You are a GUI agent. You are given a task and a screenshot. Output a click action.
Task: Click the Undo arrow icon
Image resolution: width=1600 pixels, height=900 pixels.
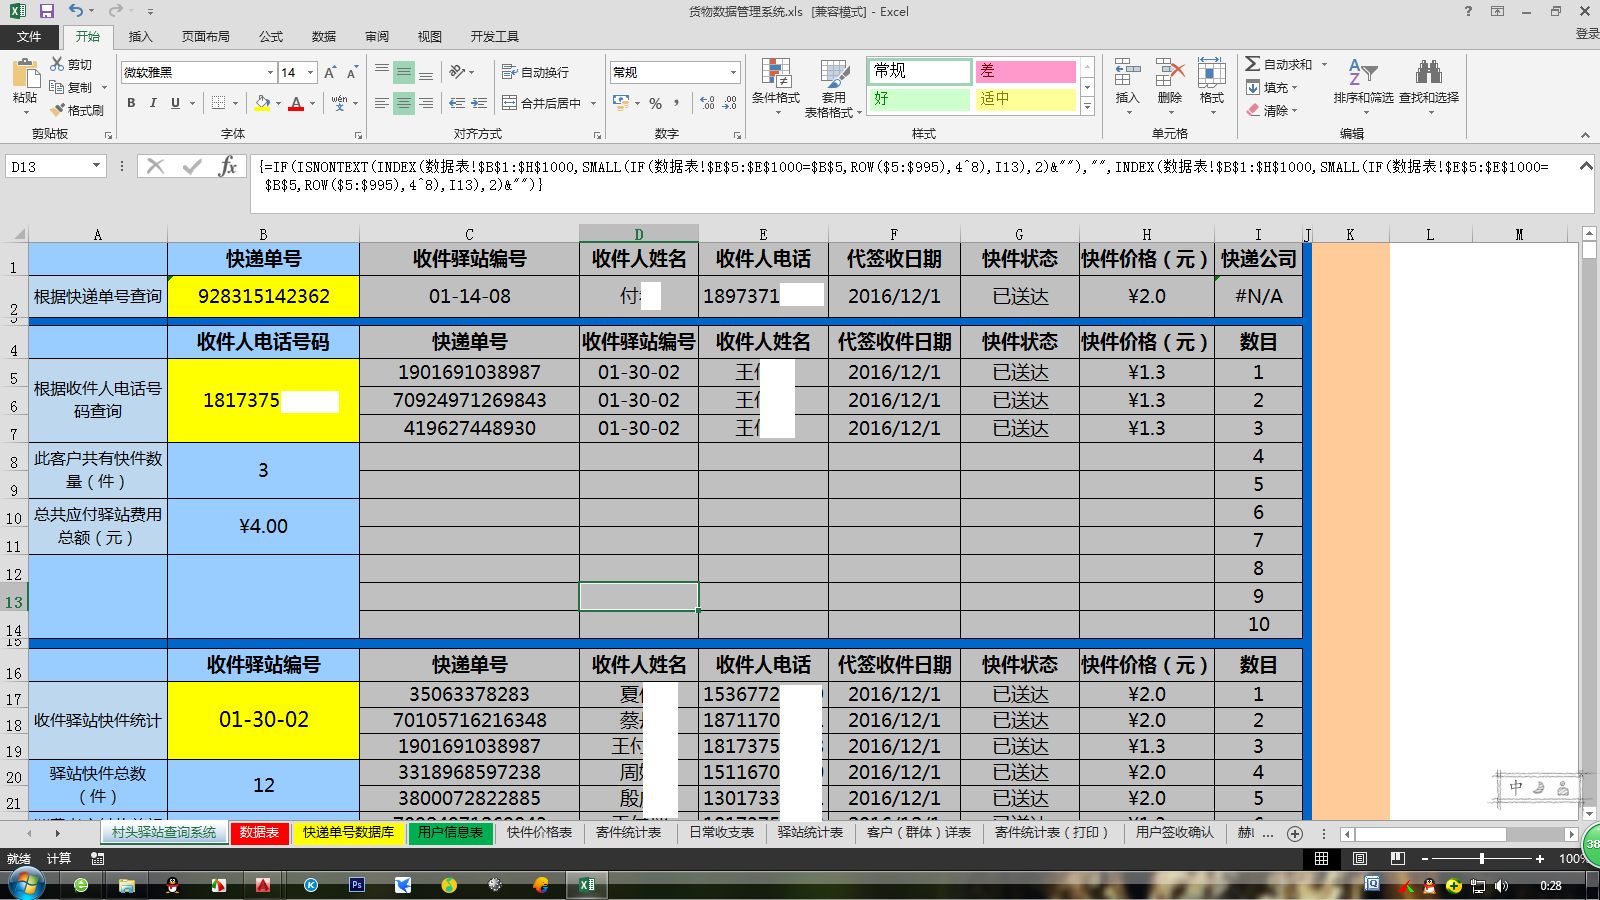pos(76,11)
